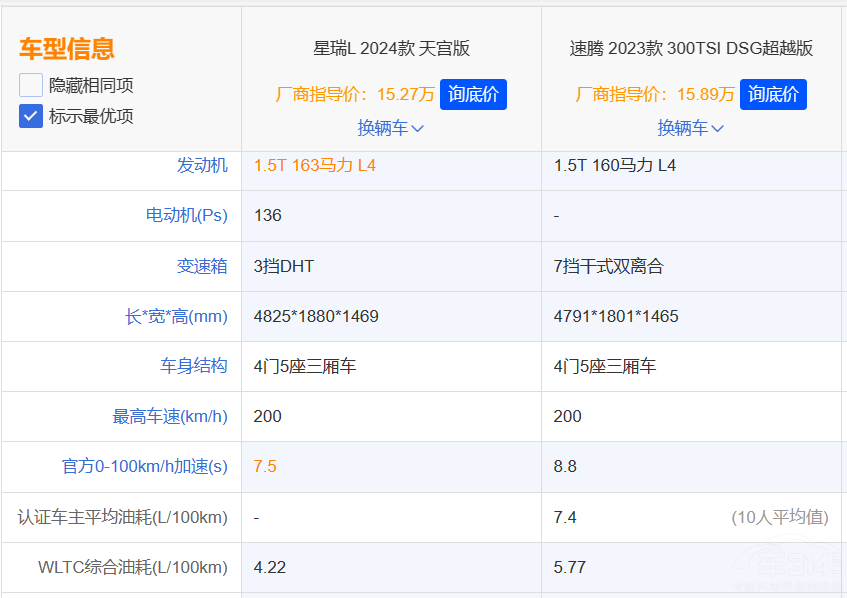Click 速腾 transmission value 7挡干式双离合
847x598 pixels.
(x=608, y=266)
